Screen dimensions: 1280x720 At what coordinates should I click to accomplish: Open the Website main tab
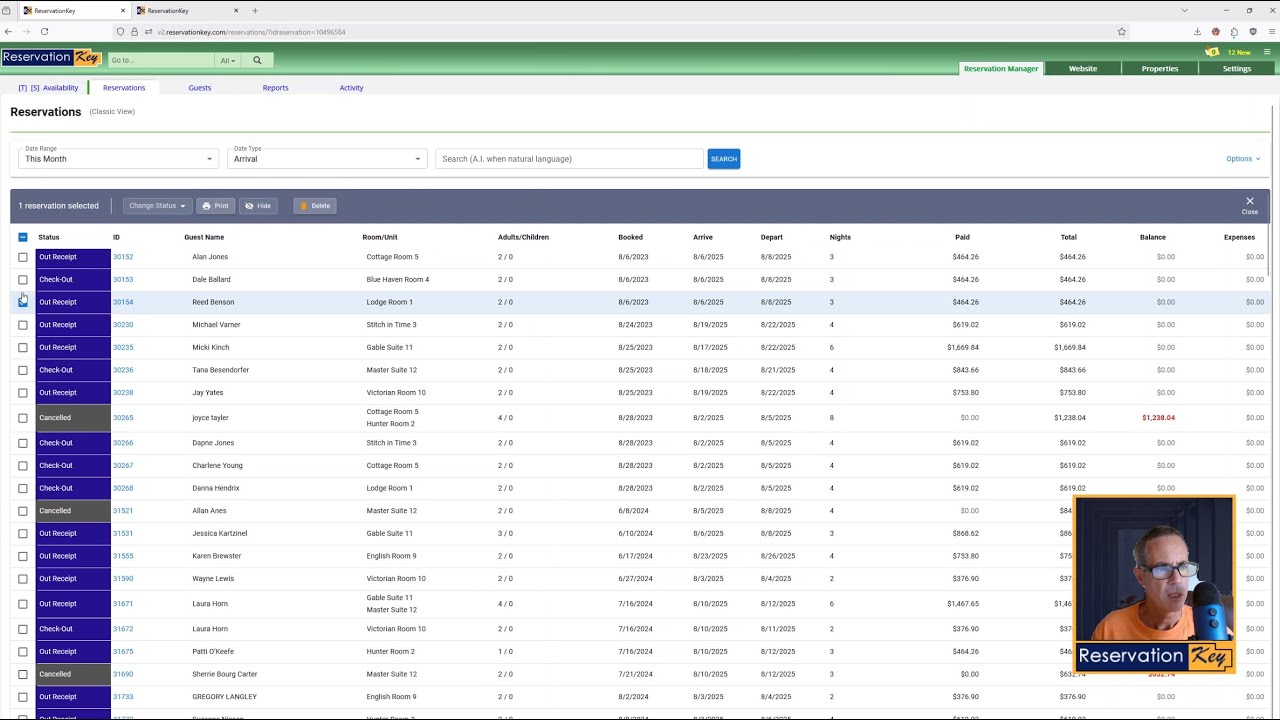coord(1083,68)
